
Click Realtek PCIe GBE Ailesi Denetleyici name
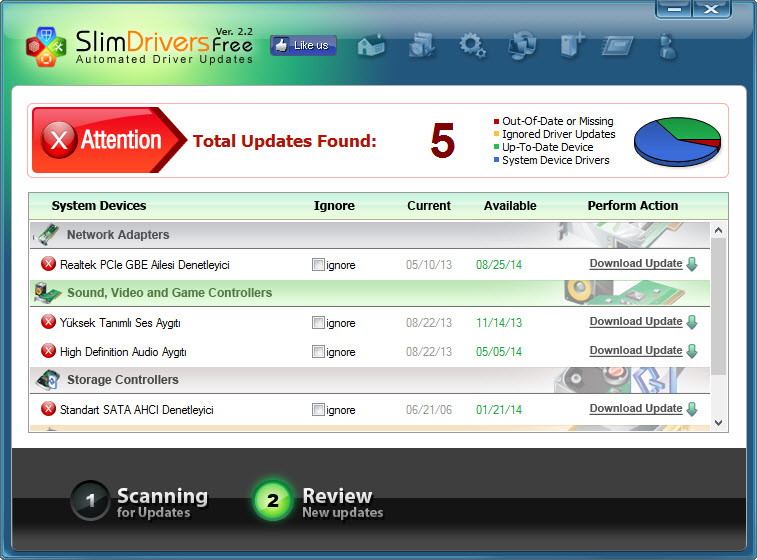(x=144, y=265)
